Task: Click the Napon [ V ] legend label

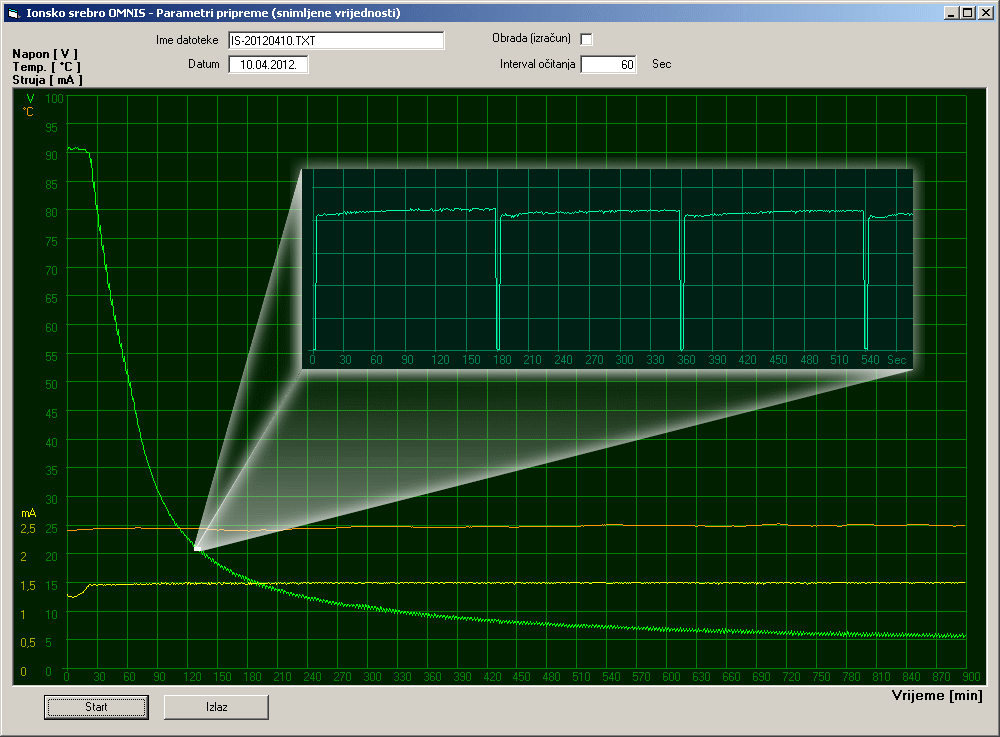Action: [45, 54]
